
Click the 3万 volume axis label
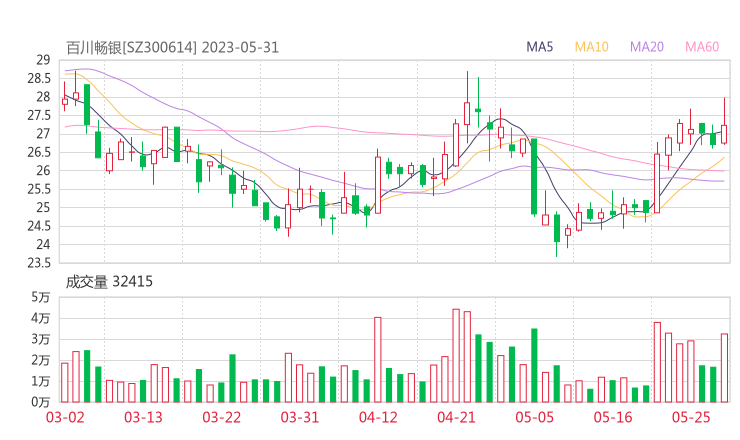41,339
